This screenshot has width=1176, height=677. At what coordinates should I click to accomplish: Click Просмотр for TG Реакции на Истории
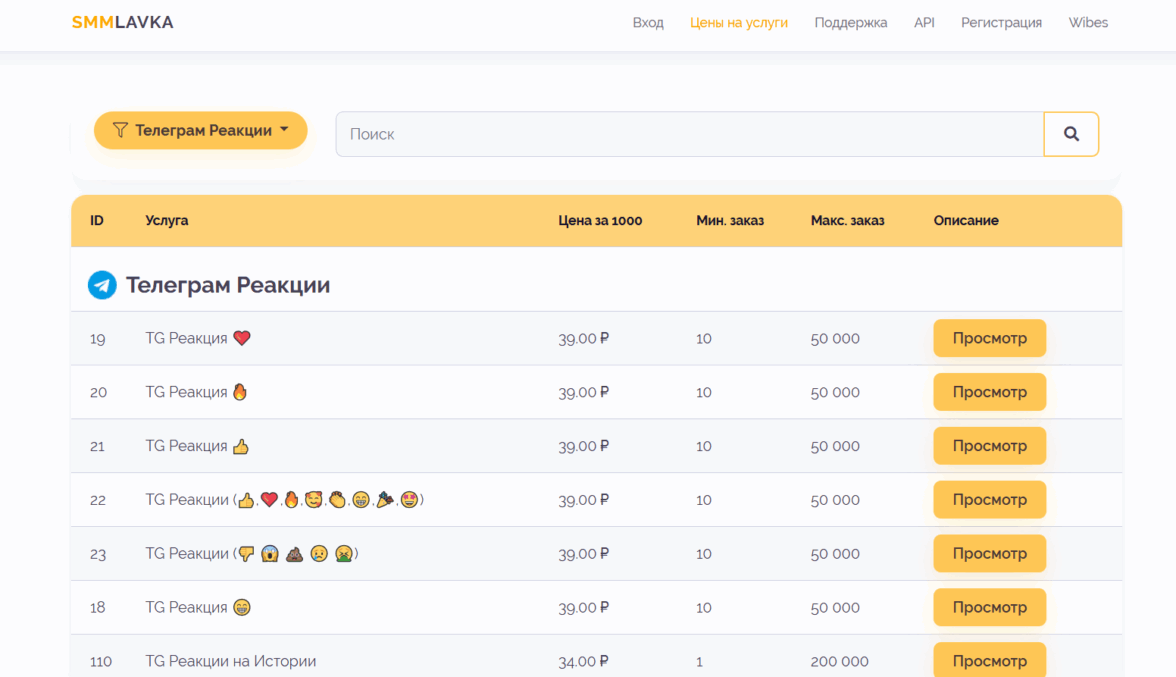tap(989, 660)
